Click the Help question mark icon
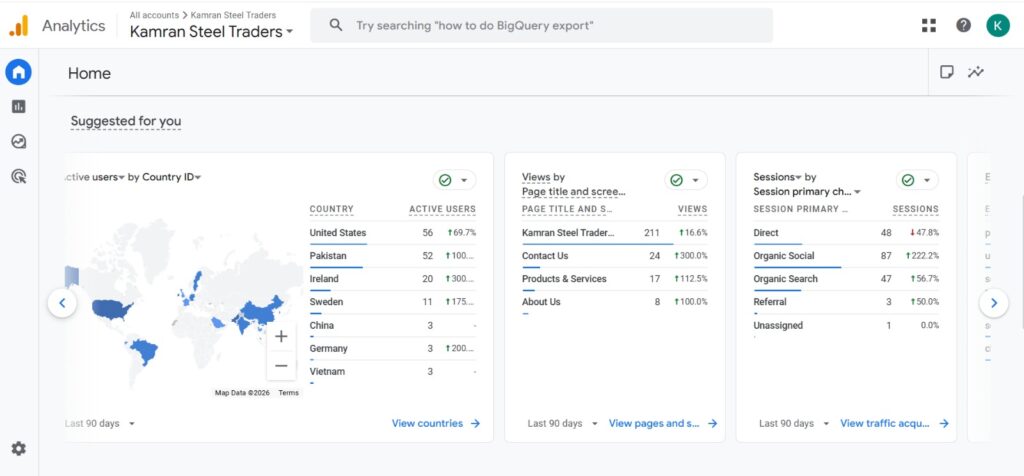This screenshot has width=1024, height=476. 963,26
